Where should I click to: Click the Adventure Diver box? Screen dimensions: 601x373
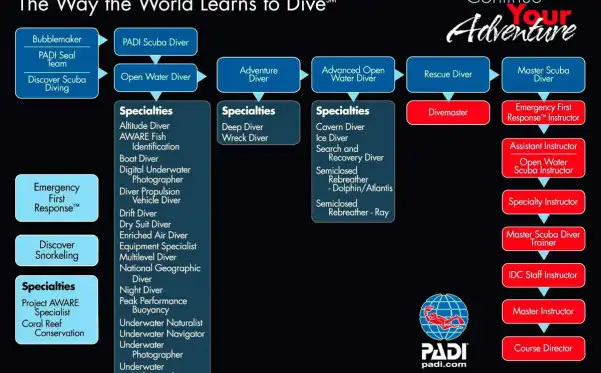pyautogui.click(x=258, y=75)
